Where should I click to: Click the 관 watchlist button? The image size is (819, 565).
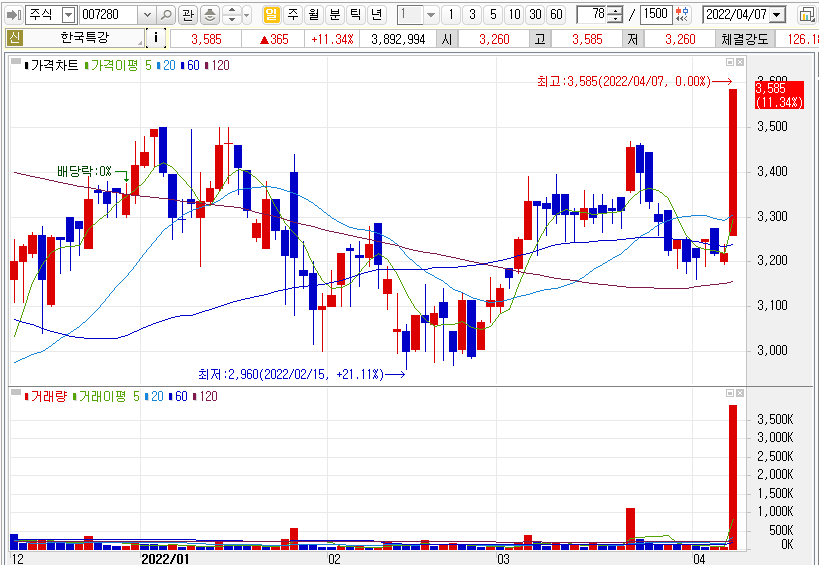click(x=188, y=15)
